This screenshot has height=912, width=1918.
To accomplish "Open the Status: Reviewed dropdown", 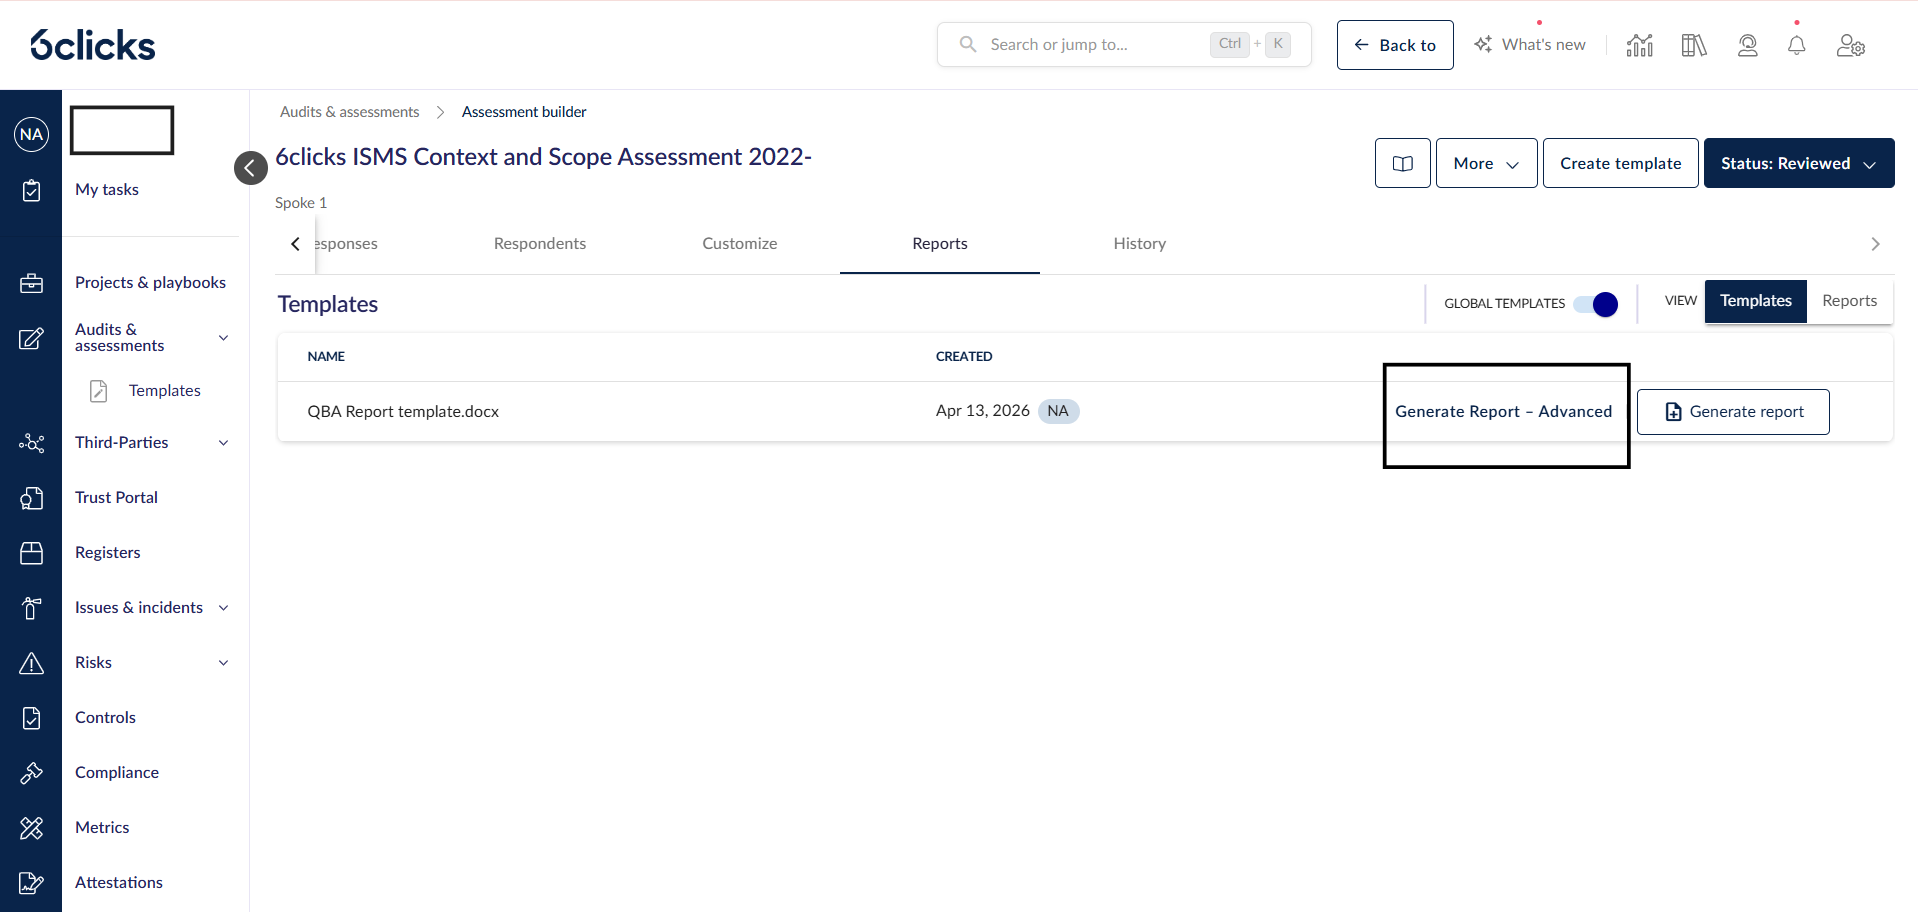I will point(1798,162).
